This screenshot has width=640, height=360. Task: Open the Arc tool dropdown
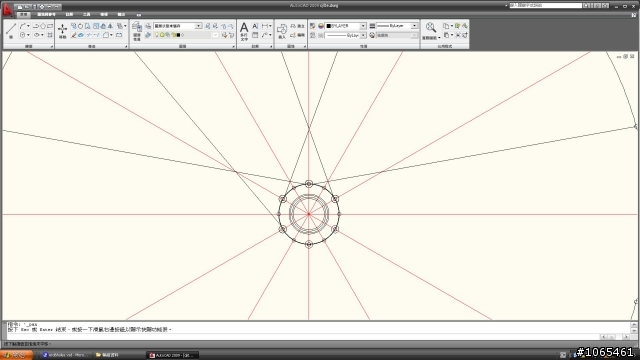click(x=28, y=26)
